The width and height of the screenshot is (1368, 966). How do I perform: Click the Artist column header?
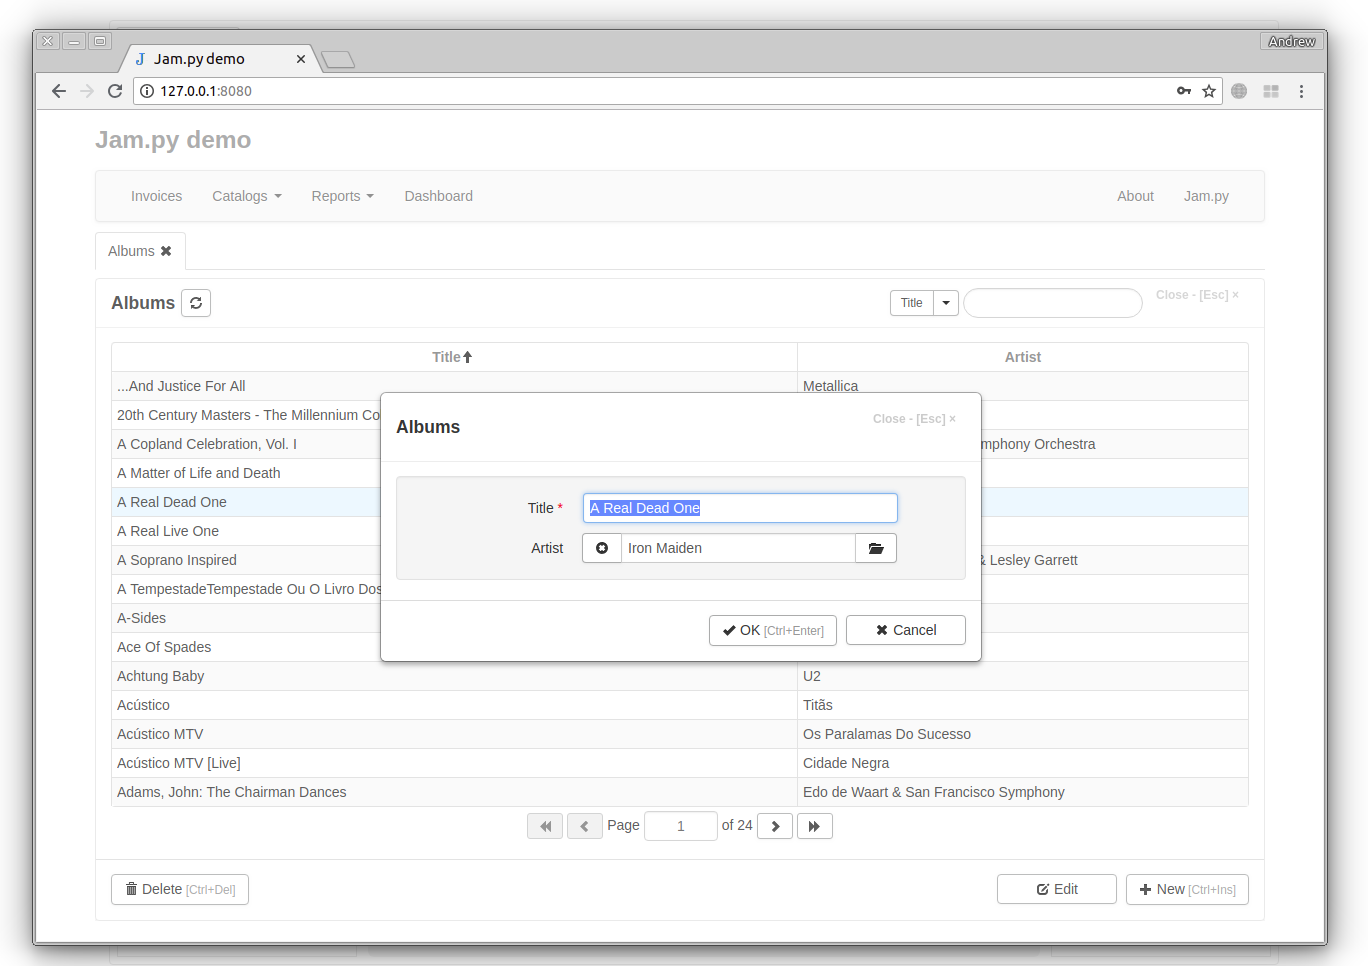coord(1022,357)
